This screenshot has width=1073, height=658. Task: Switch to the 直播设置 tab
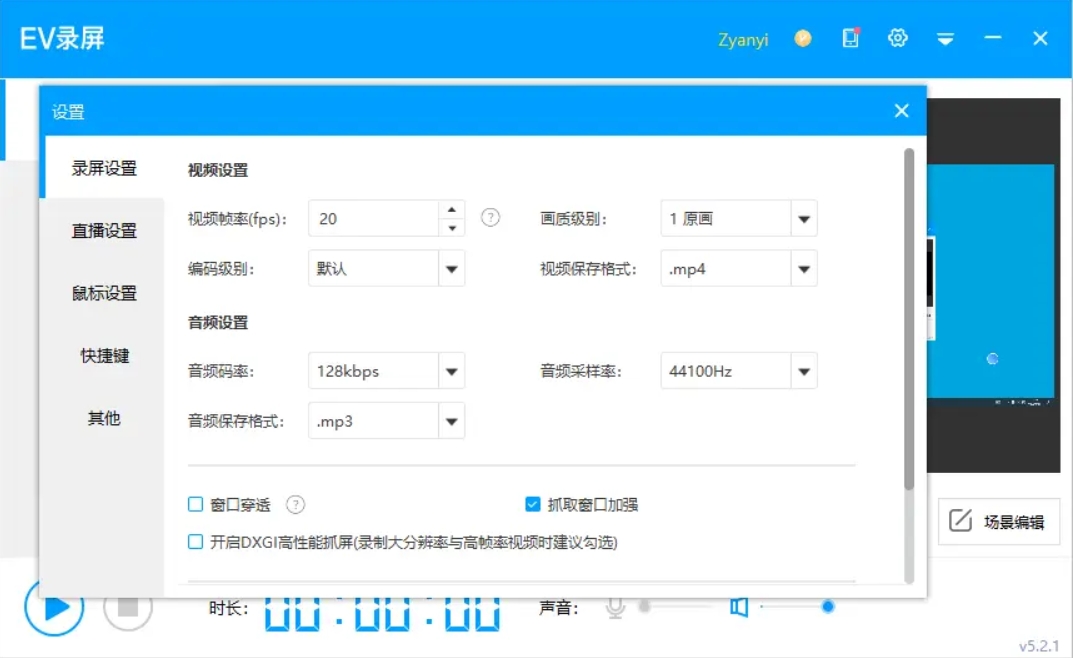(105, 231)
